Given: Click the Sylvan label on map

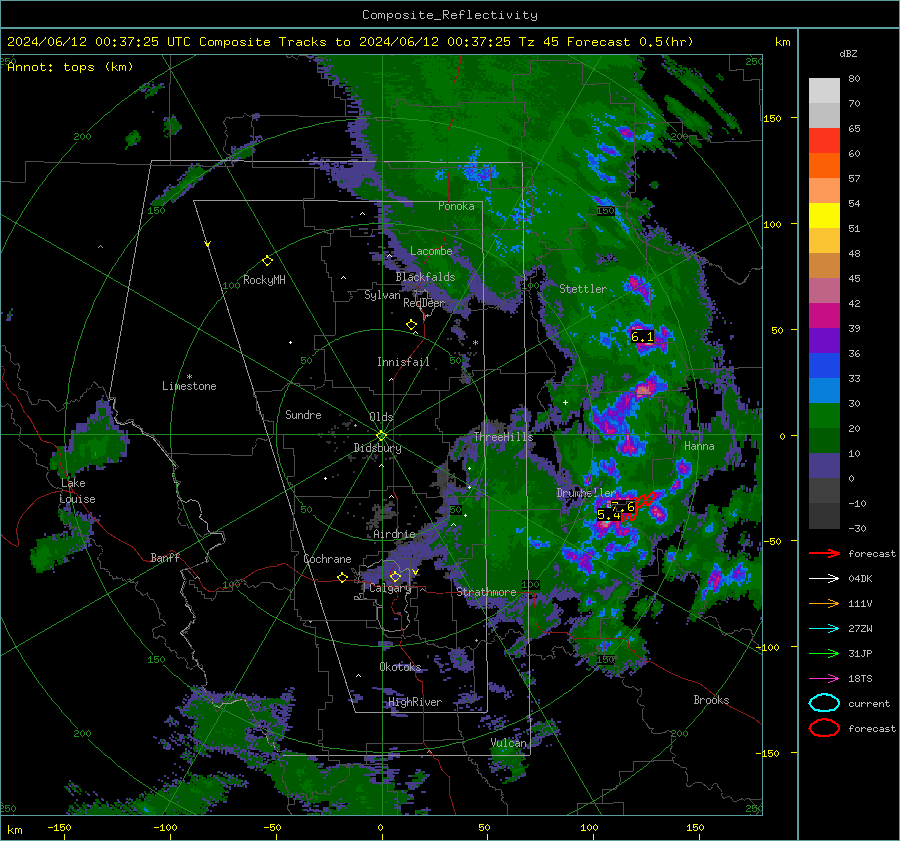Looking at the screenshot, I should [x=382, y=295].
